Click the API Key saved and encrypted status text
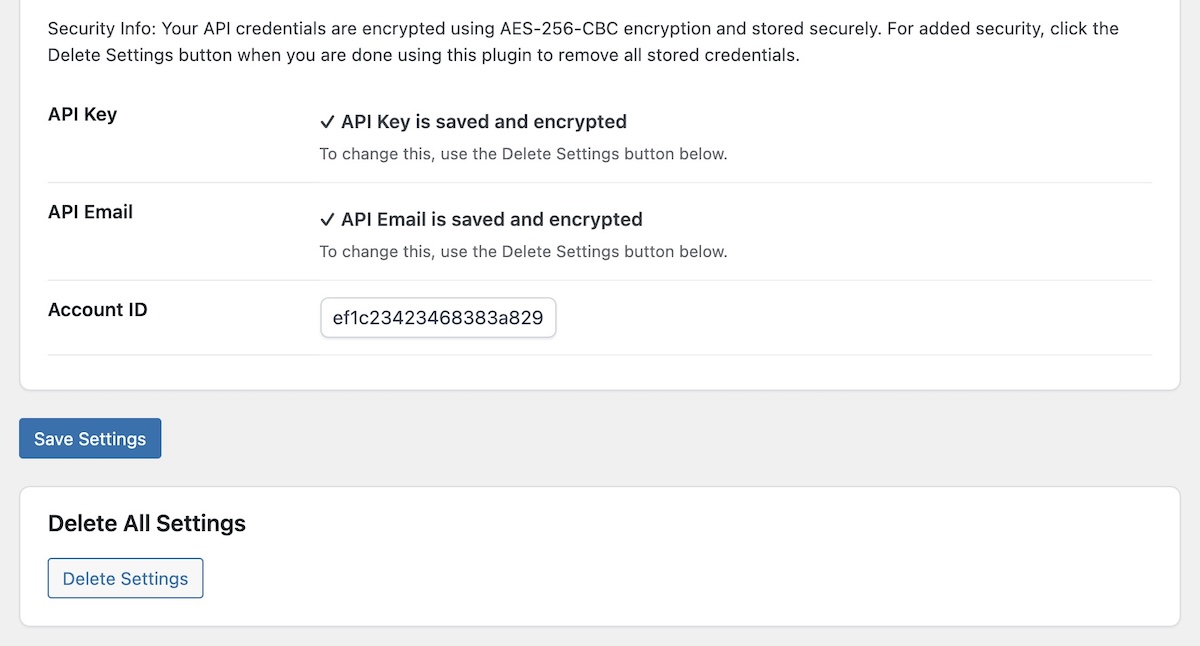Screen dimensions: 1200x646 point(483,121)
